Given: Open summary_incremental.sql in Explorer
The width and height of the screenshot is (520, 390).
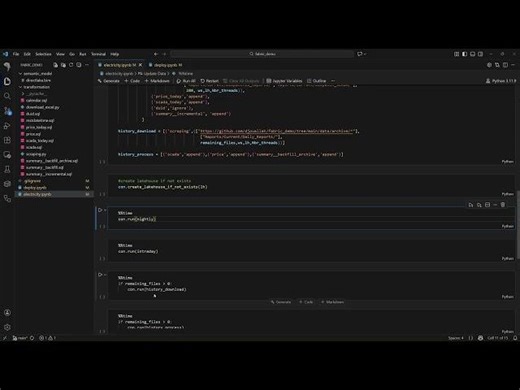Looking at the screenshot, I should point(48,174).
